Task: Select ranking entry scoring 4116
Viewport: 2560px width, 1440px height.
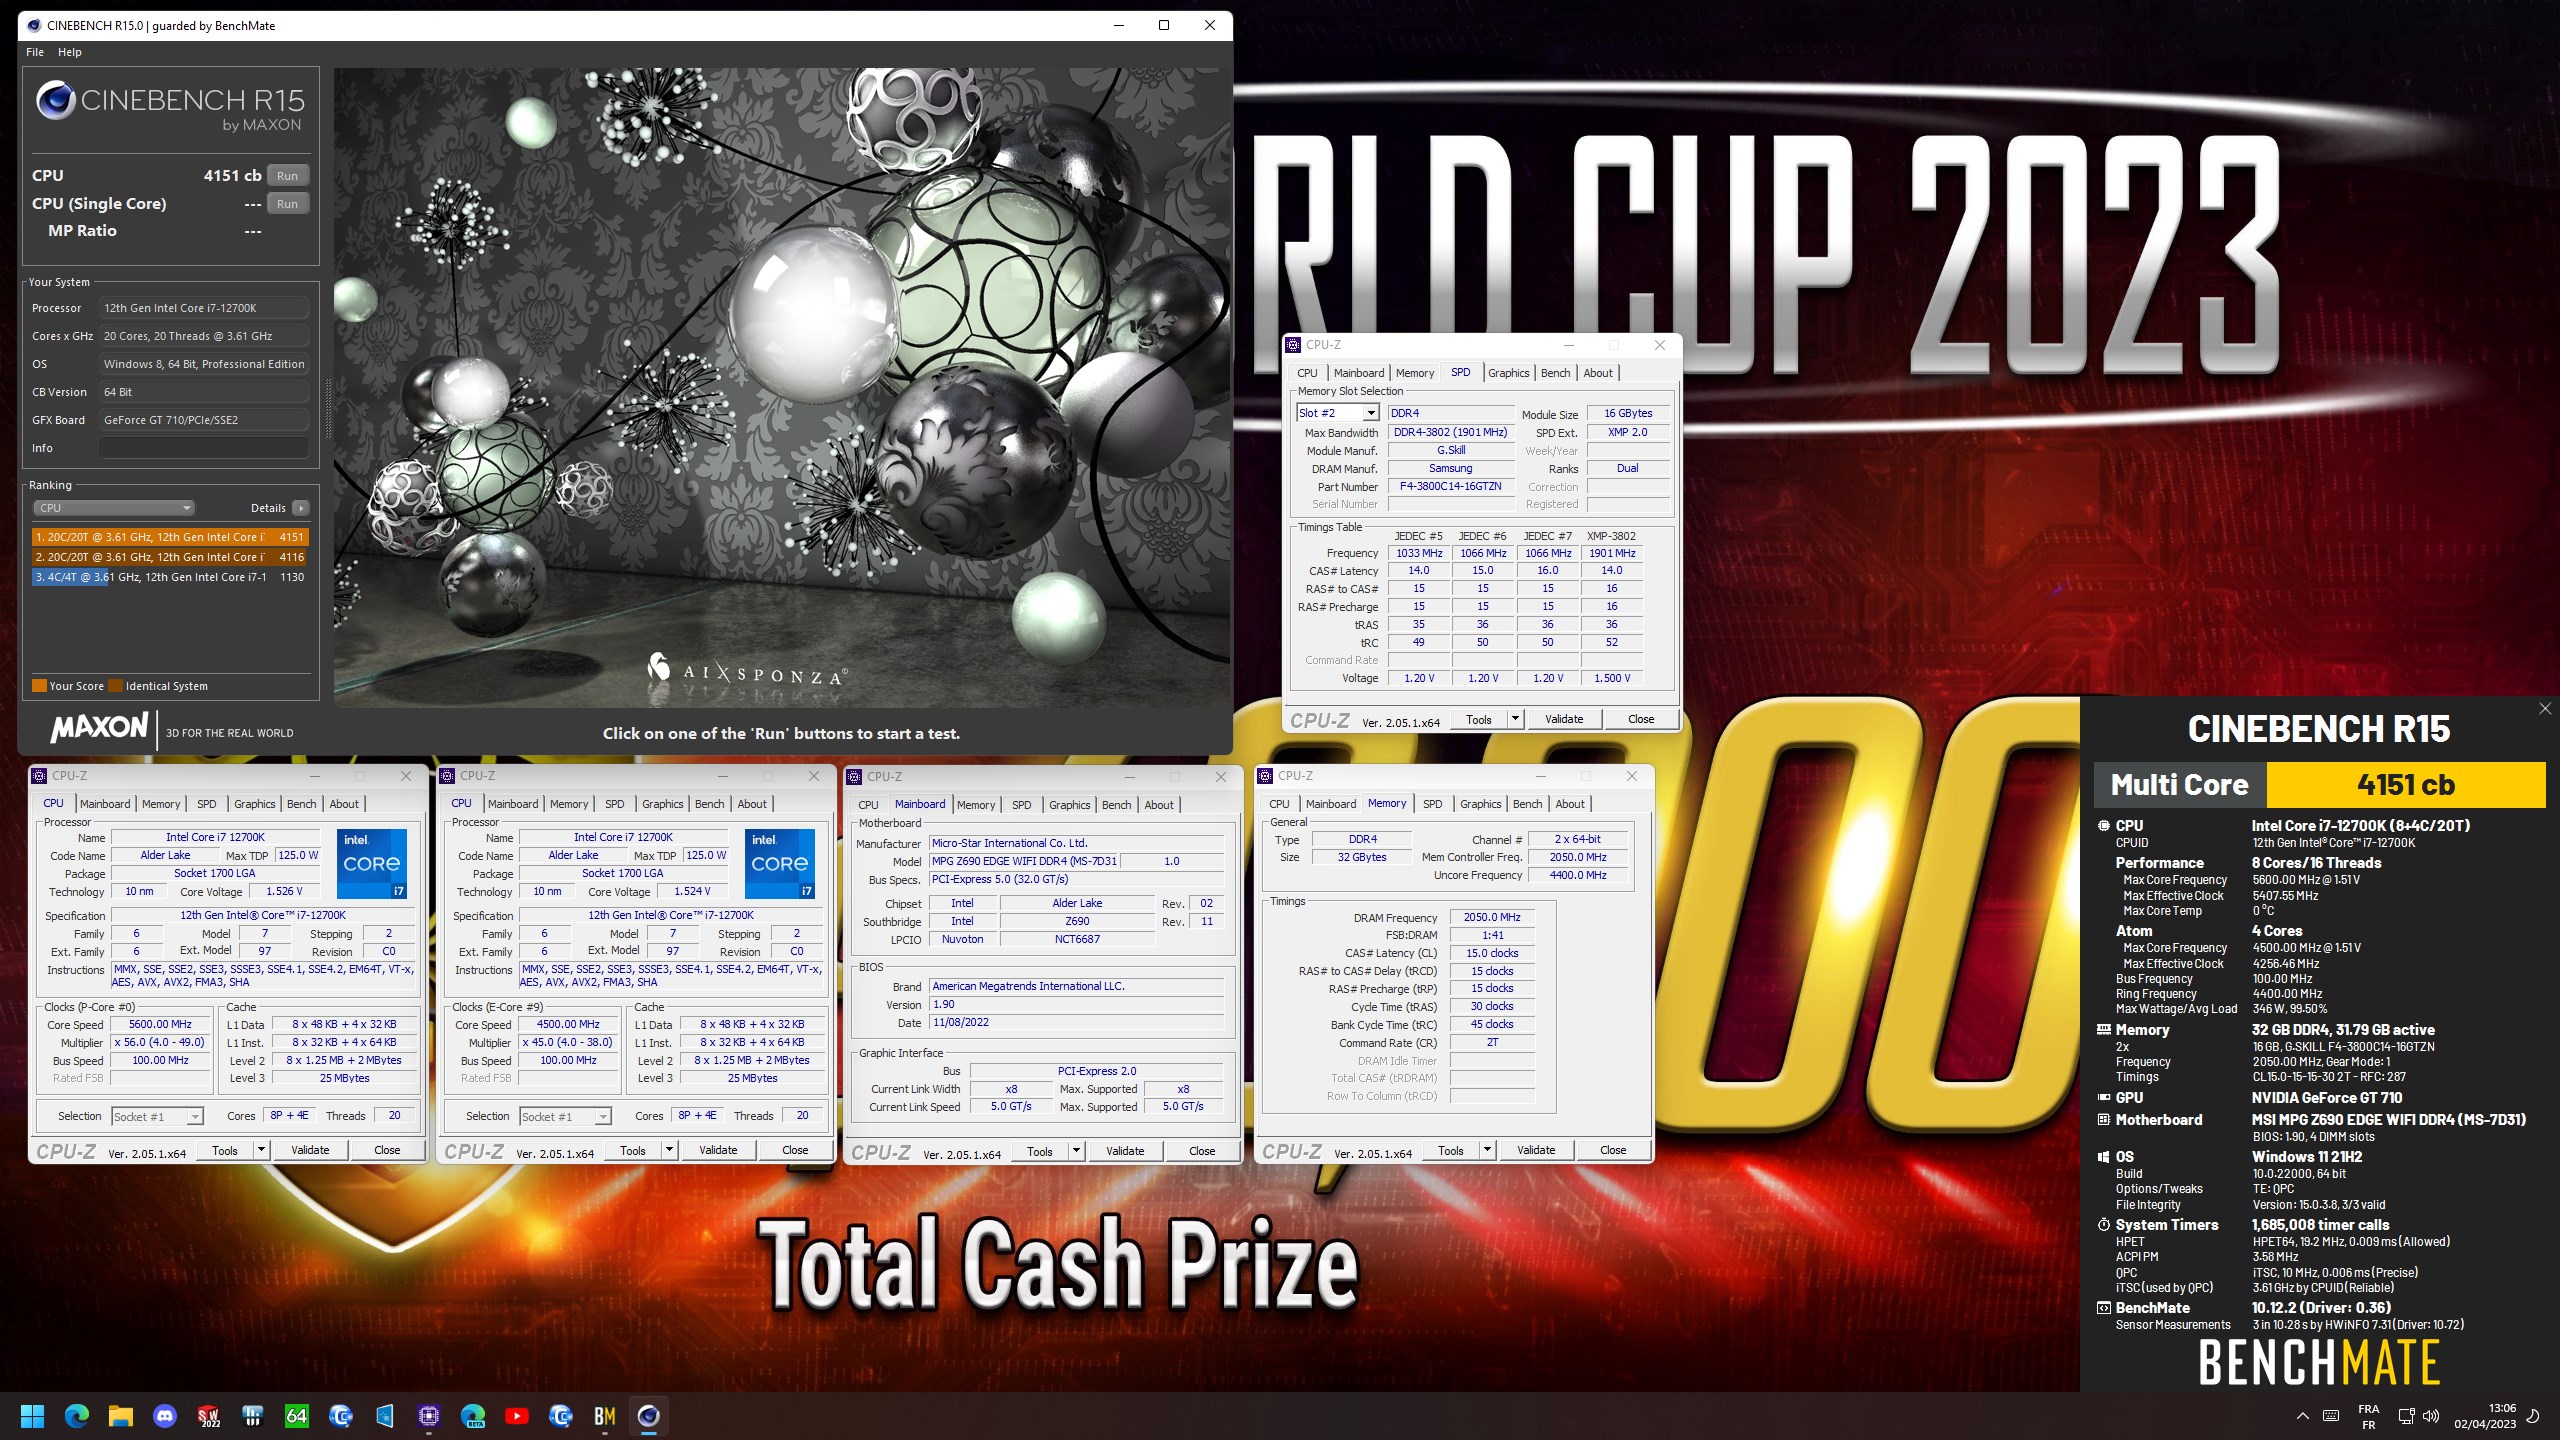Action: (x=170, y=557)
